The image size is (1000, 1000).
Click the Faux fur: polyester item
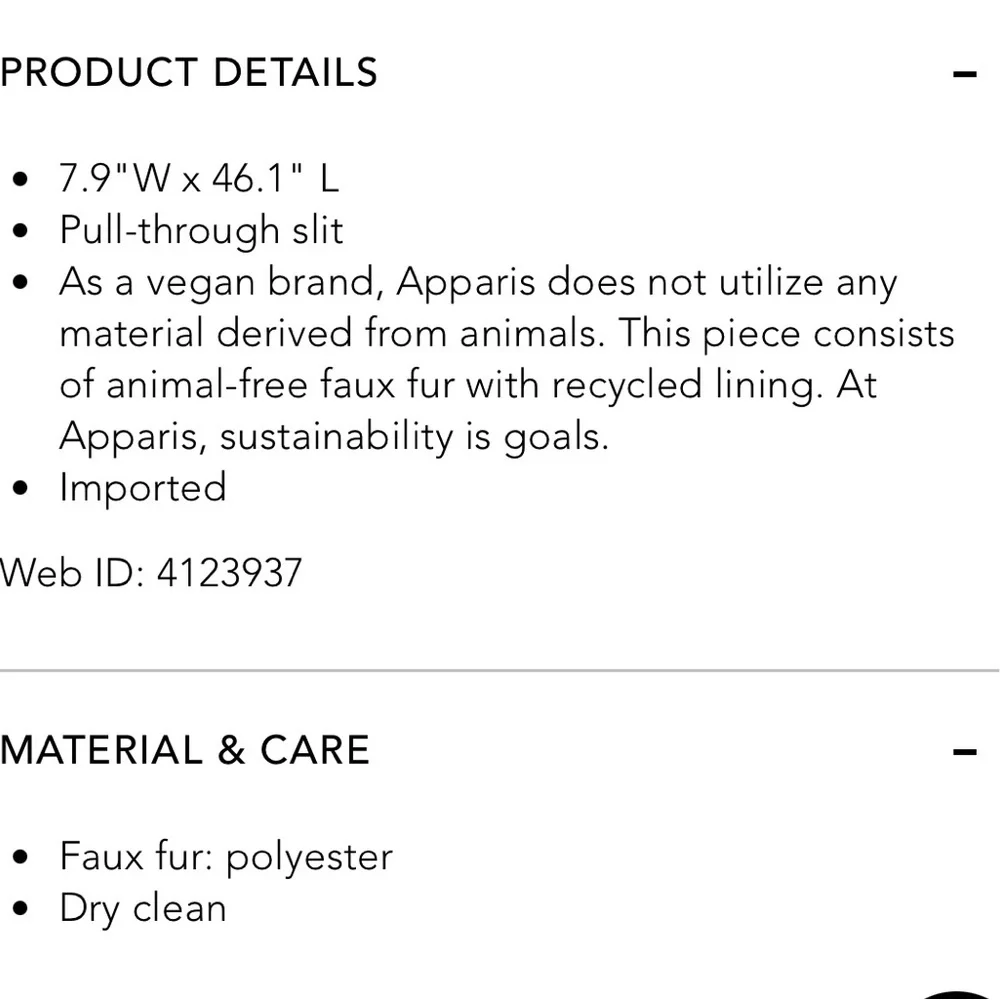[x=226, y=857]
